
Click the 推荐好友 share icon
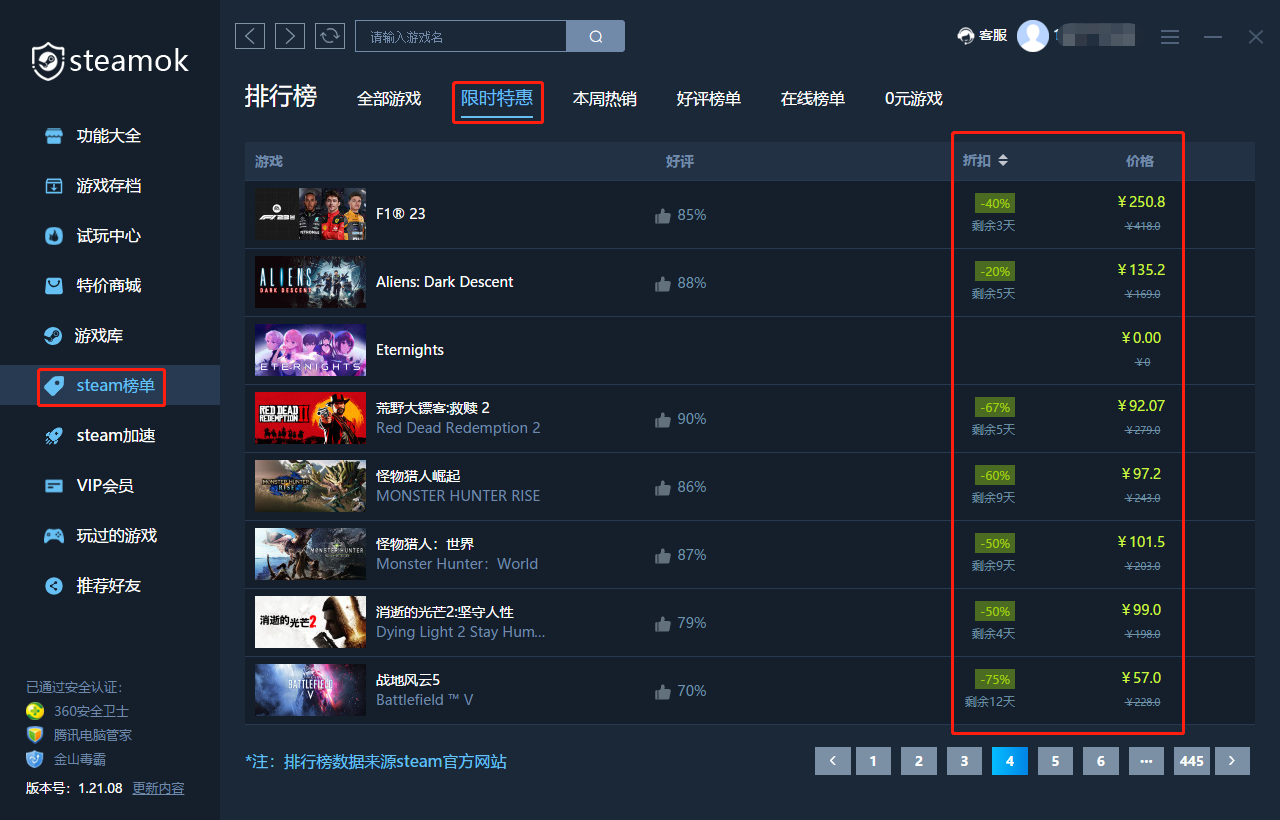click(x=54, y=586)
